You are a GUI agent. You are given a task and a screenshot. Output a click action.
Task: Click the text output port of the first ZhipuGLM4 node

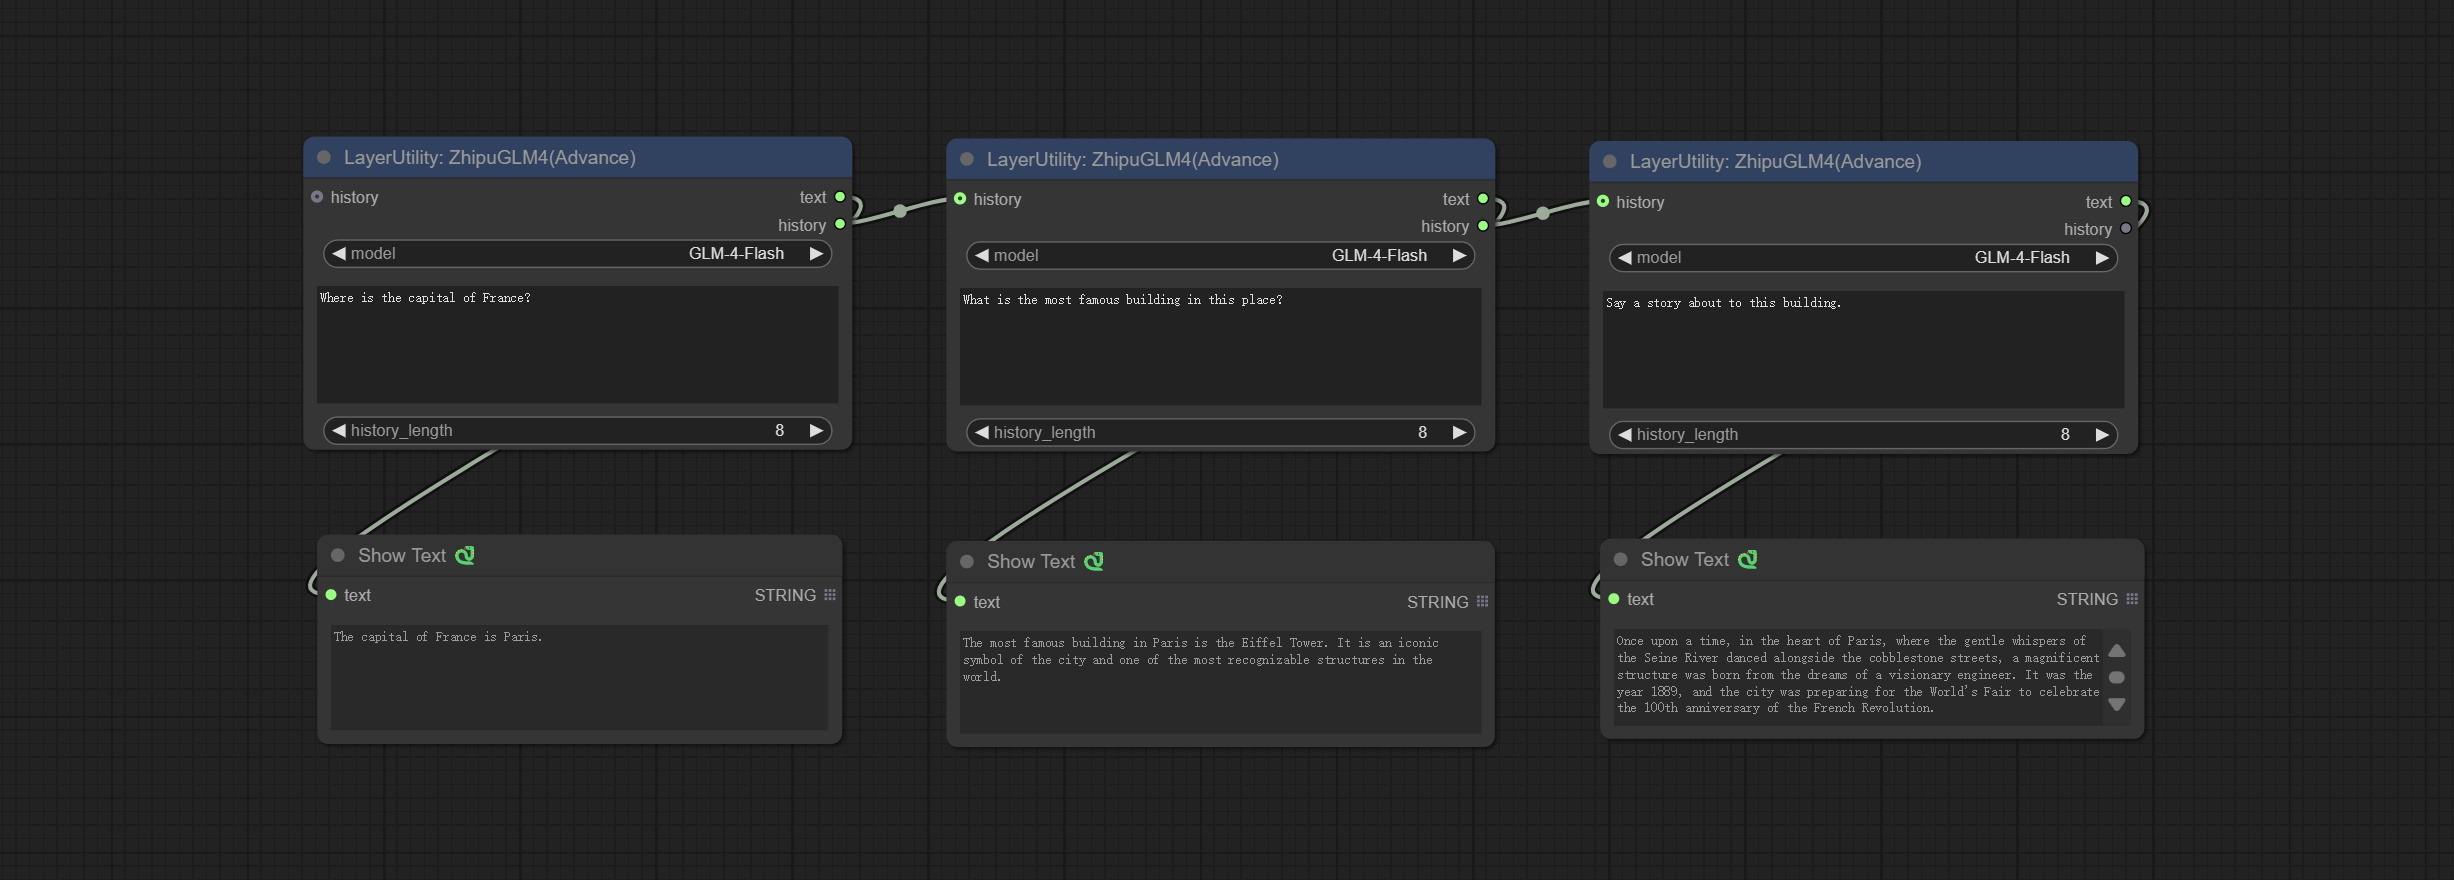pyautogui.click(x=840, y=197)
